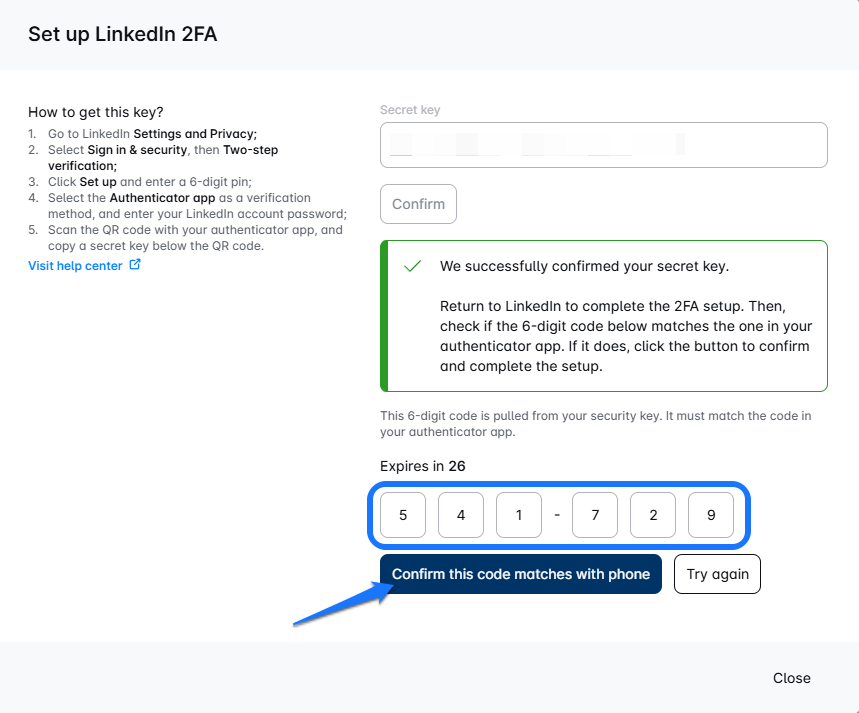Viewport: 859px width, 713px height.
Task: Click the How to get this key heading
Action: click(95, 112)
